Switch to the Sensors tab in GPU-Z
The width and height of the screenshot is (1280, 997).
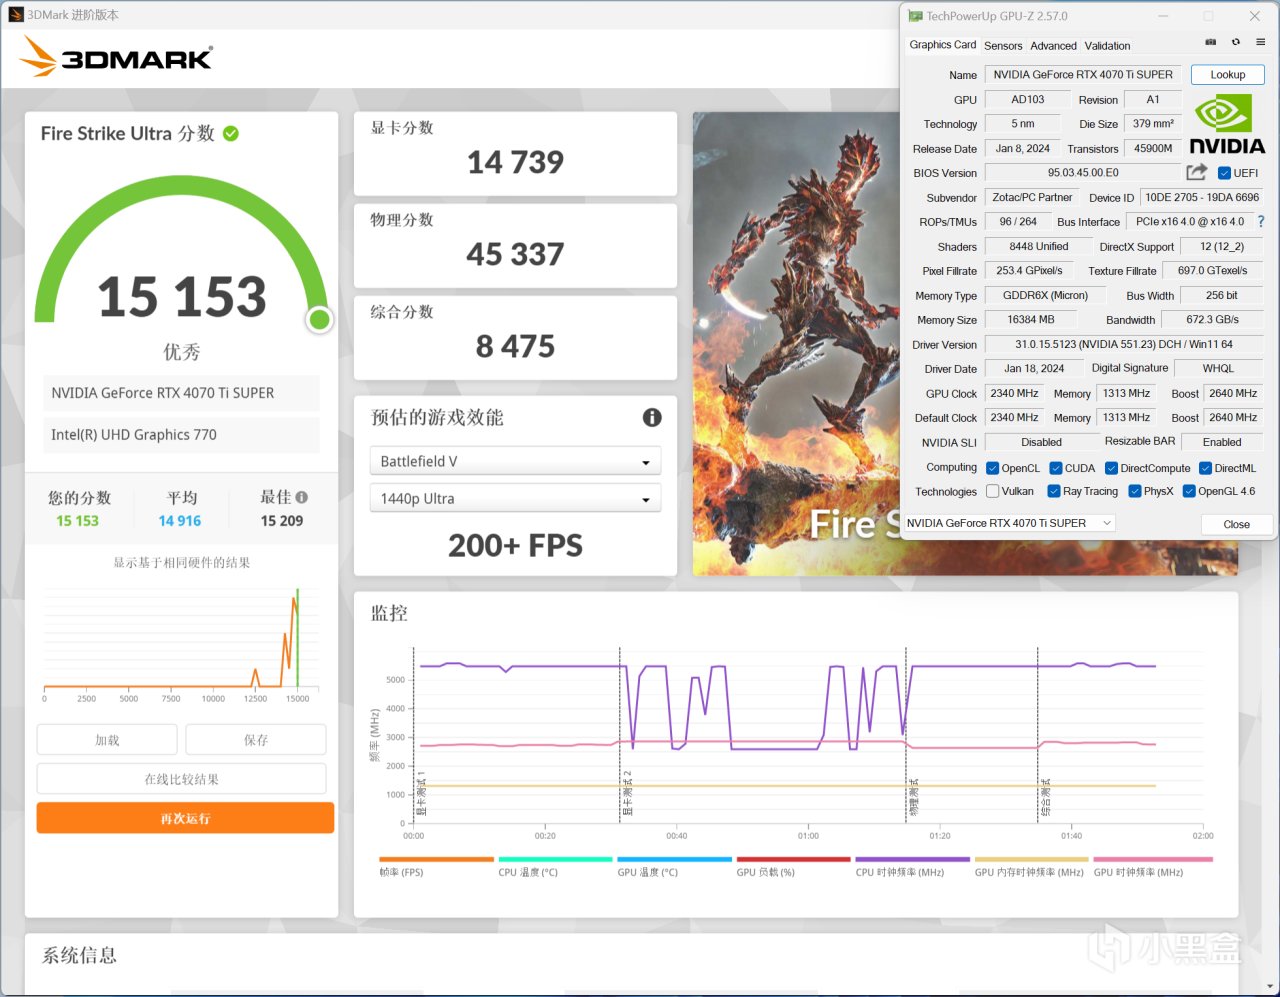tap(1003, 46)
